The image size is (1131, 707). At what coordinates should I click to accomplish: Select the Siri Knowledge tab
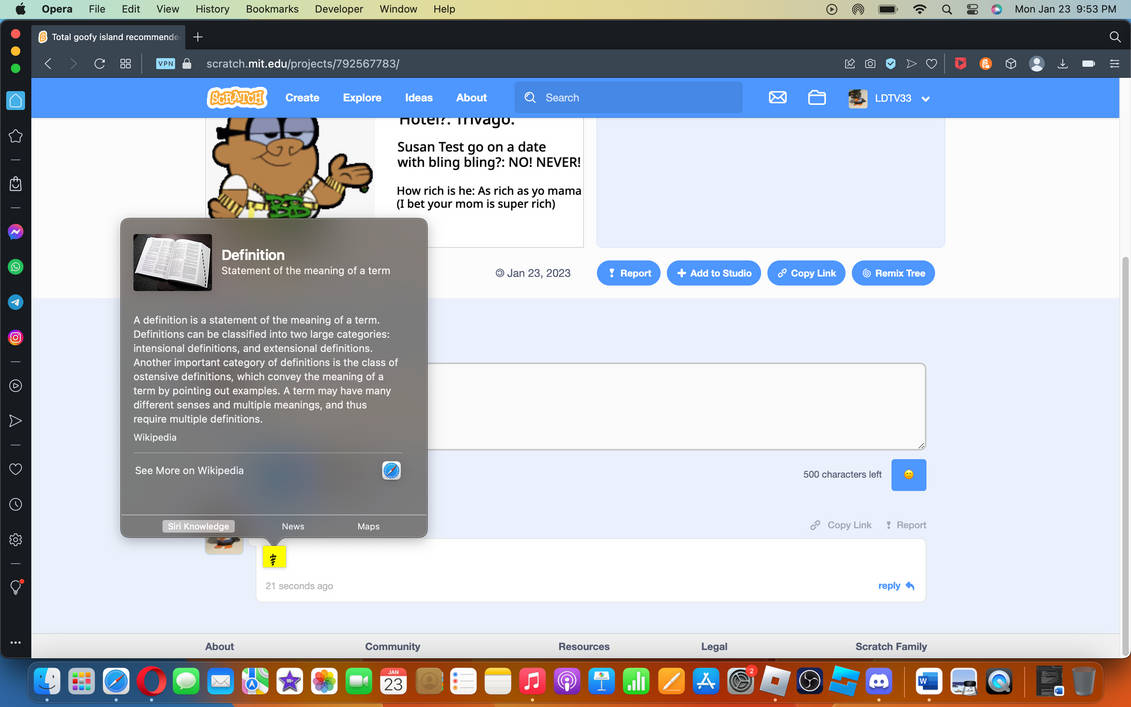point(198,527)
